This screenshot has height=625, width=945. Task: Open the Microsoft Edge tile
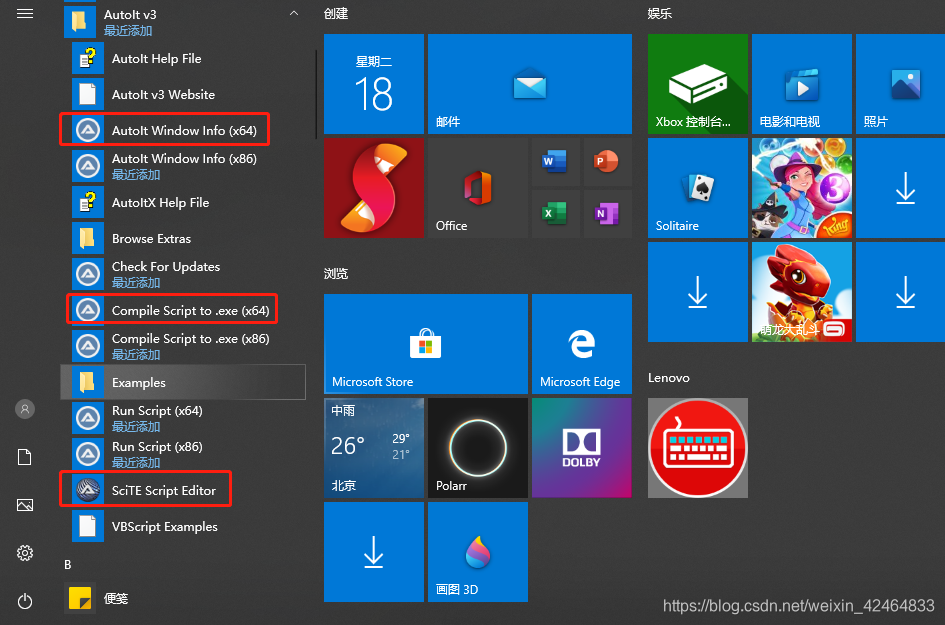coord(582,344)
